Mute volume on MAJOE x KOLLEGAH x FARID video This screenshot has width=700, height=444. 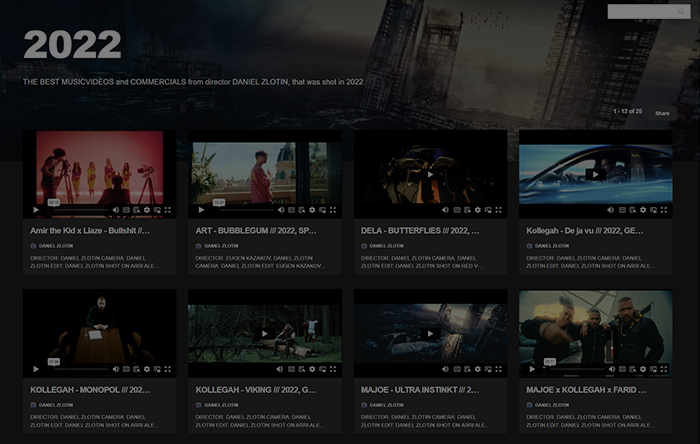[612, 369]
